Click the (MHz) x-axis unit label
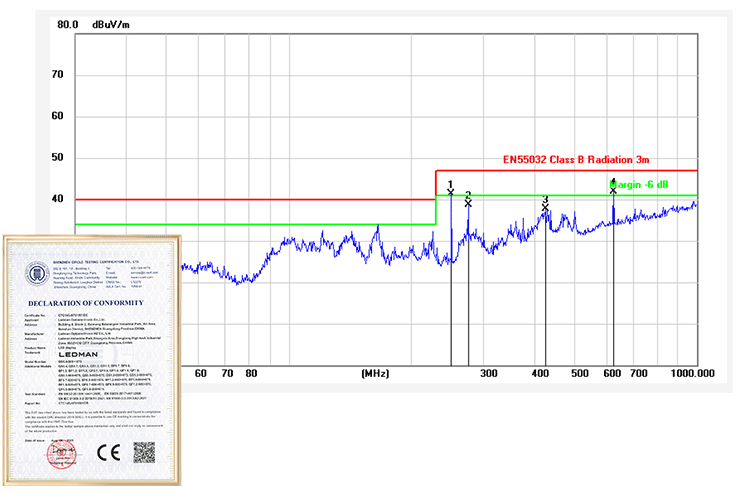This screenshot has width=736, height=495. pos(377,373)
